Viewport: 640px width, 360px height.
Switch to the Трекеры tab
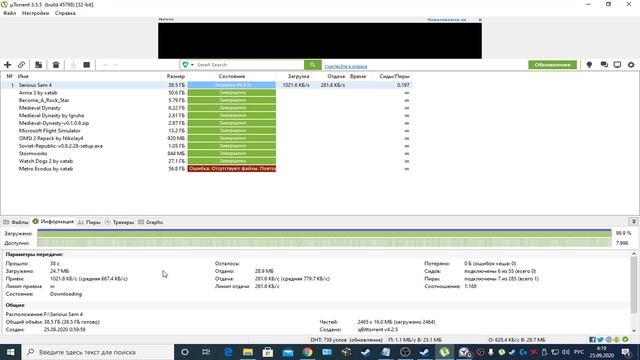coord(119,222)
